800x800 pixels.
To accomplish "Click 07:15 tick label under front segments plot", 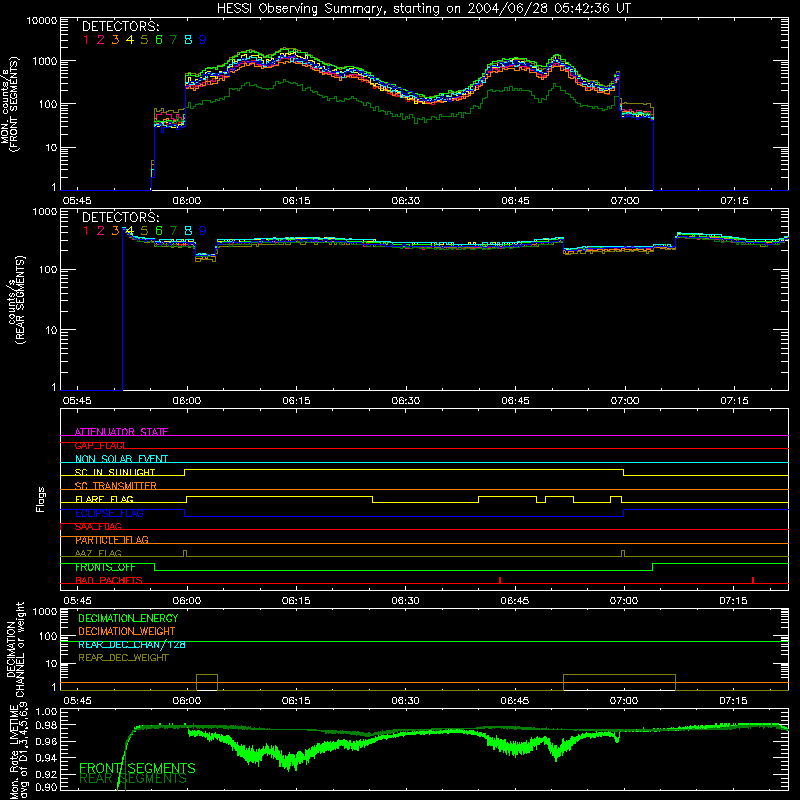I will click(734, 201).
